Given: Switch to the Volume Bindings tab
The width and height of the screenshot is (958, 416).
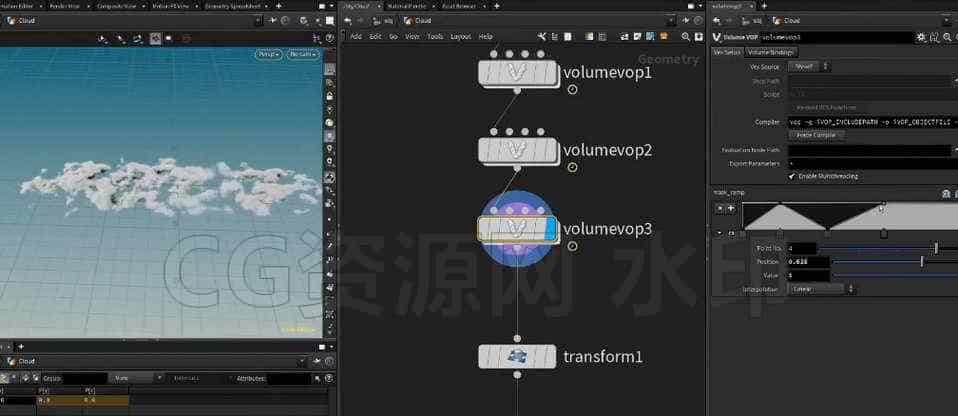Looking at the screenshot, I should [x=771, y=52].
